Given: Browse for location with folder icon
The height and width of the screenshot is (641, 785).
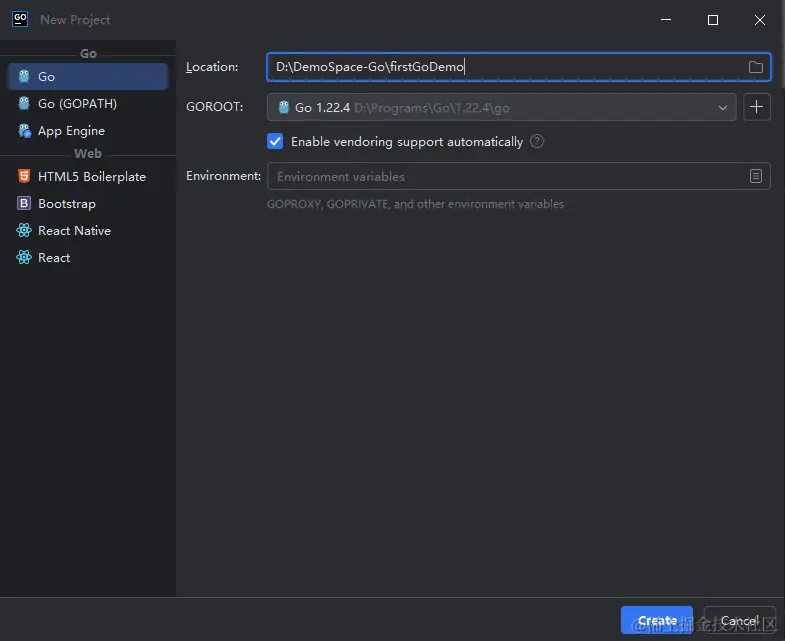Looking at the screenshot, I should [755, 67].
